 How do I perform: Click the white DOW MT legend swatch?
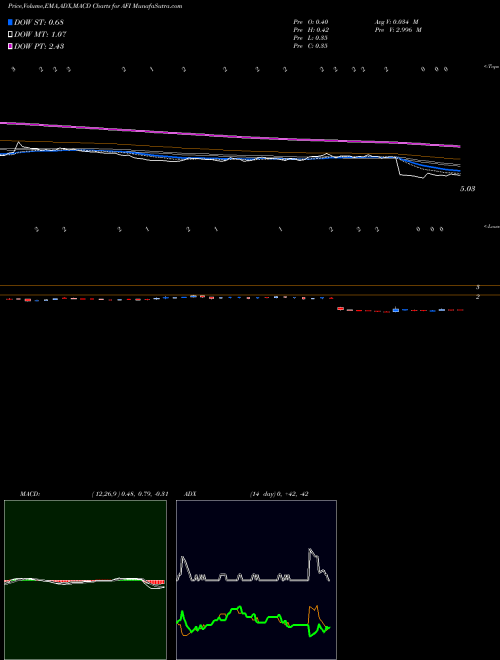[11, 34]
